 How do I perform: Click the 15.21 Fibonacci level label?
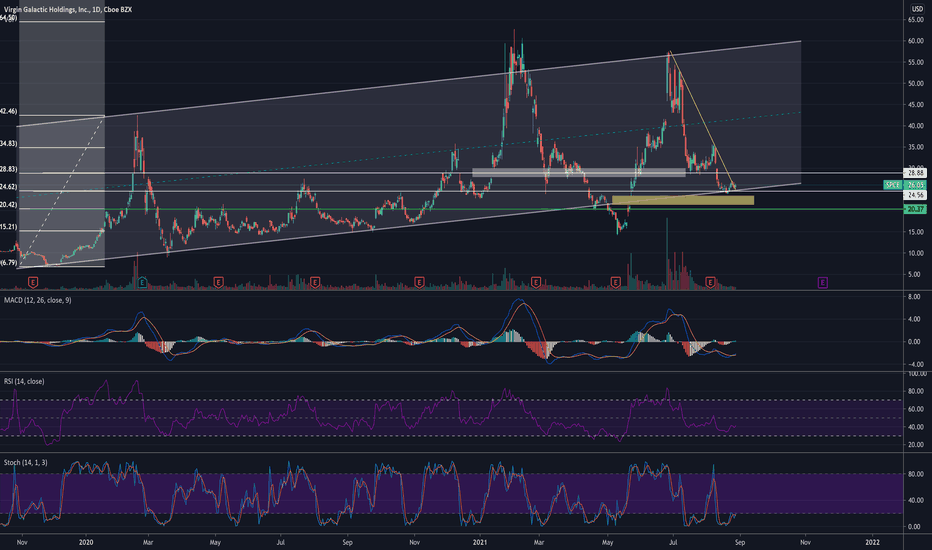coord(9,227)
